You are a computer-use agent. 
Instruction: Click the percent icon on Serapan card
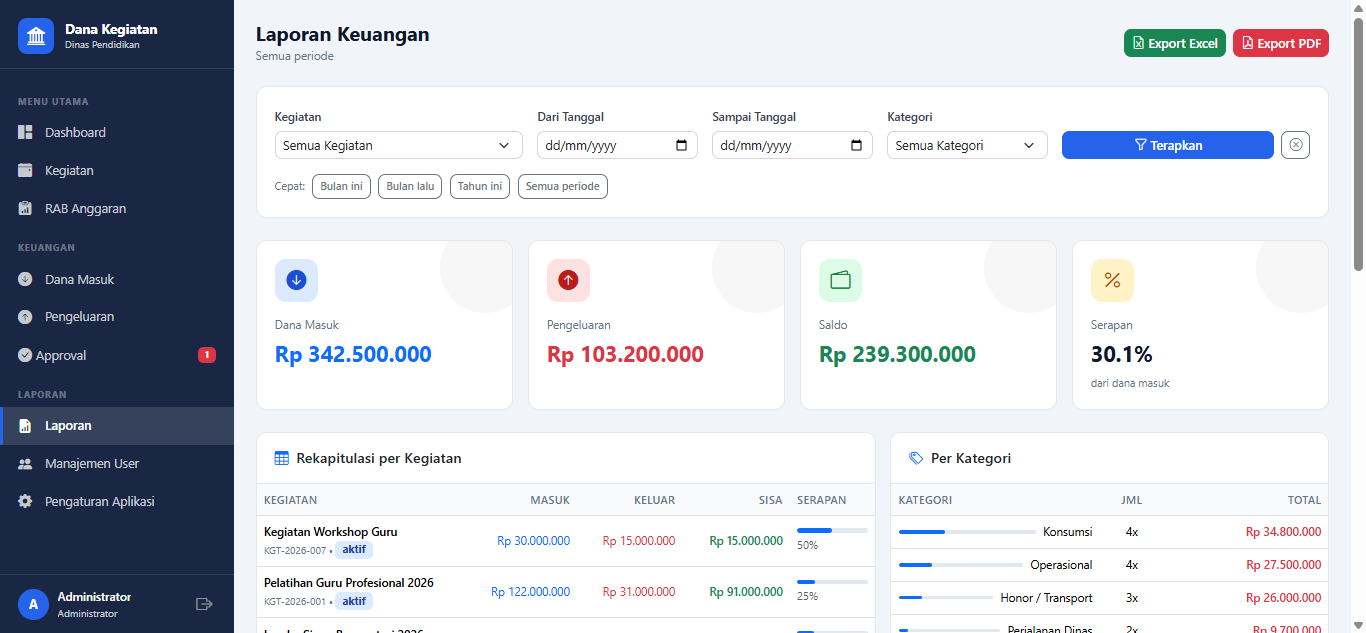coord(1112,280)
